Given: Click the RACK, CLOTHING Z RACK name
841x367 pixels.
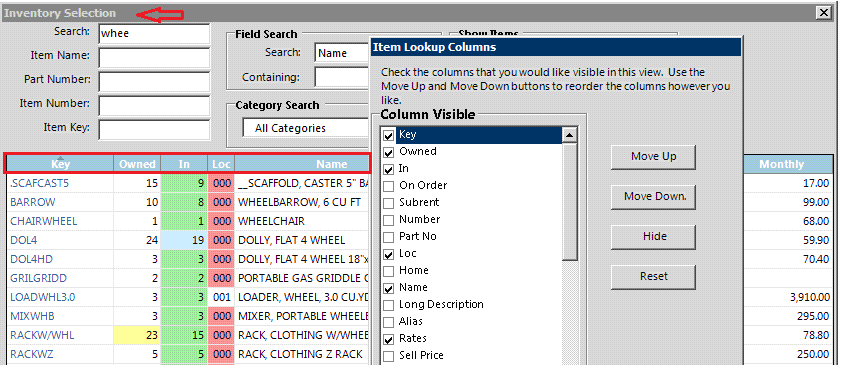Looking at the screenshot, I should click(300, 355).
